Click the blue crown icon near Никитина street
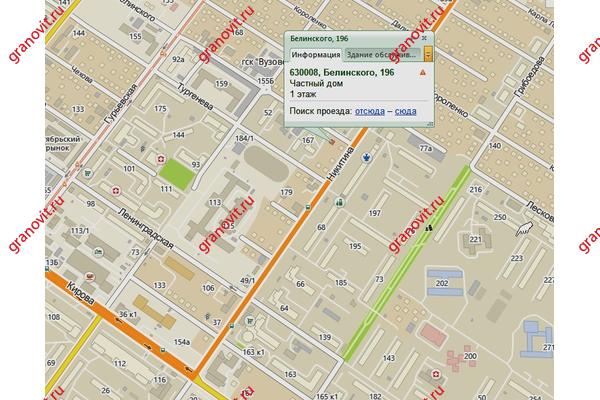Image resolution: width=600 pixels, height=400 pixels. [x=367, y=157]
